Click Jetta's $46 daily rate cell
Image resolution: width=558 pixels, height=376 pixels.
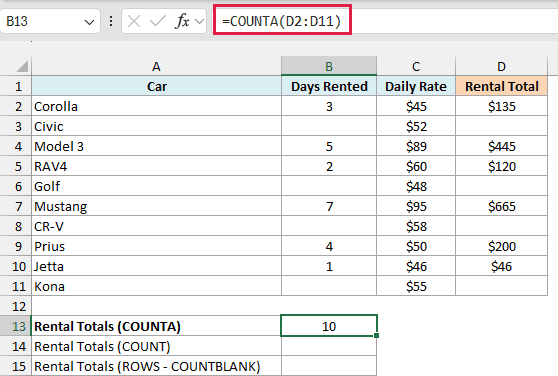click(416, 266)
